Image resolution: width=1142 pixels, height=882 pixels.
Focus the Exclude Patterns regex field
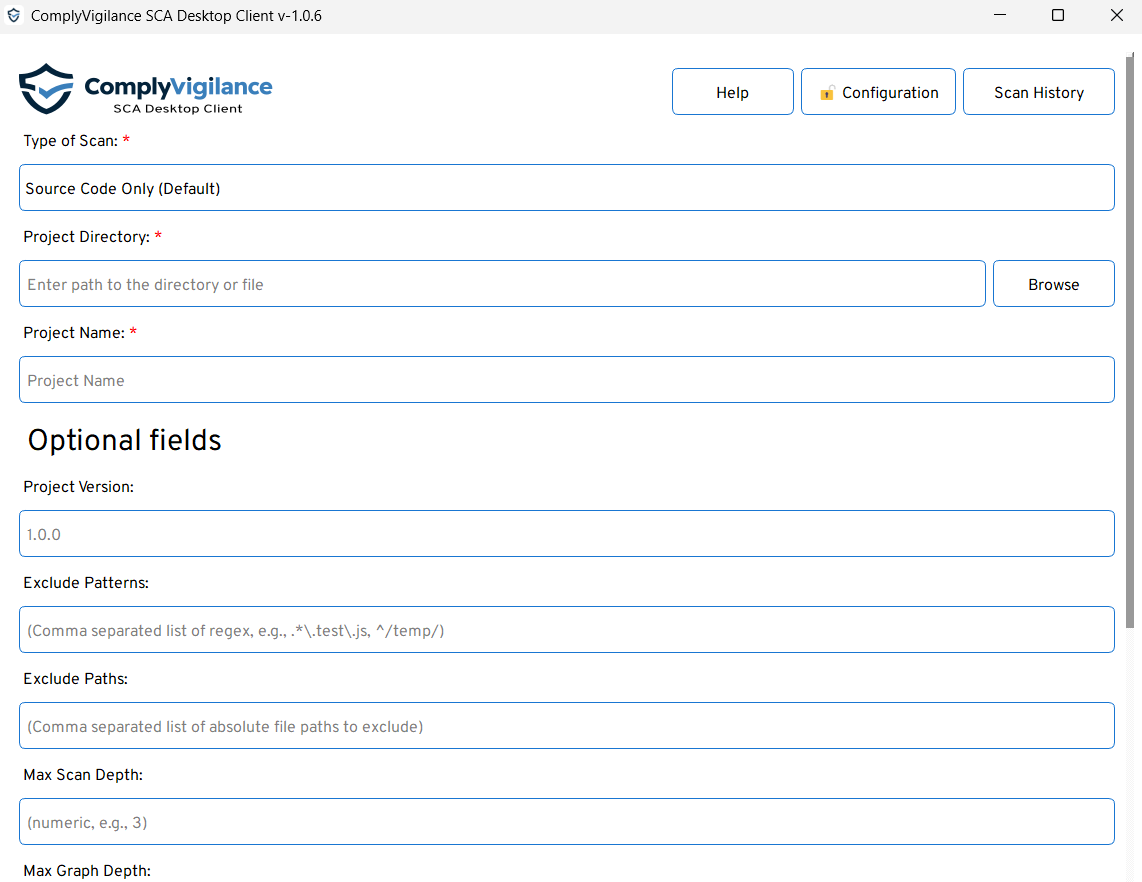point(566,630)
